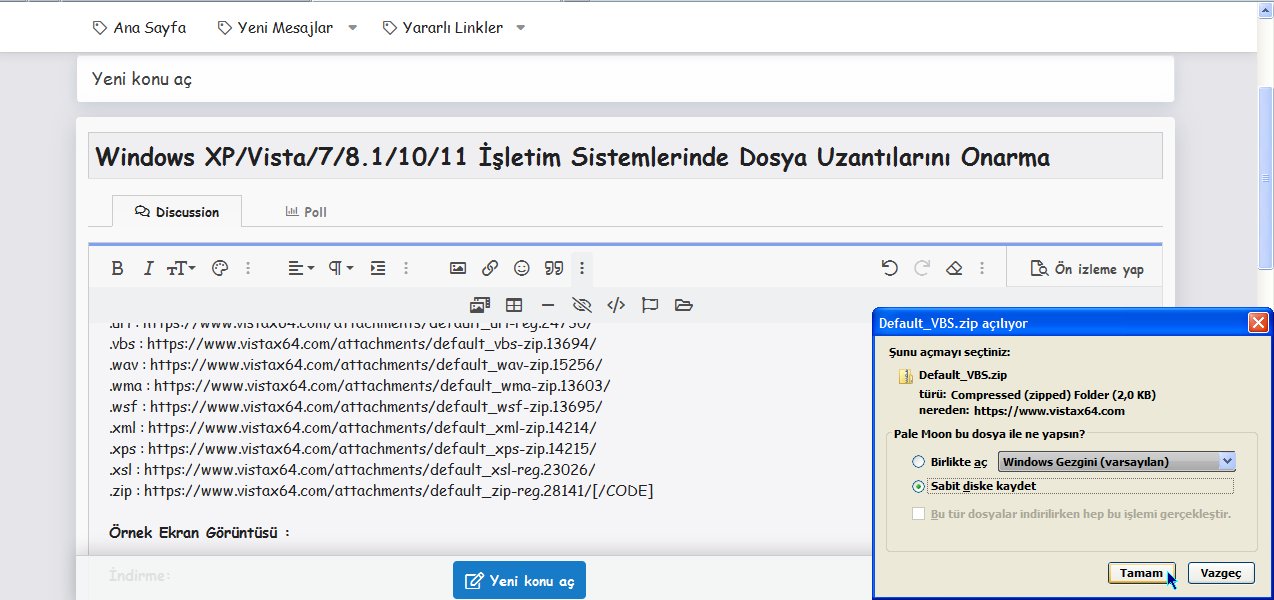Click the default_zip-reg.28141 URL line
Screen dimensions: 1274x600
(381, 490)
